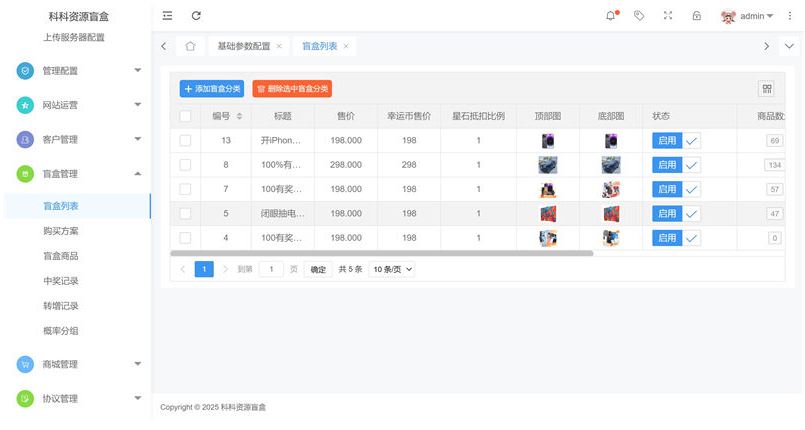Click the lock screen icon

tap(697, 16)
